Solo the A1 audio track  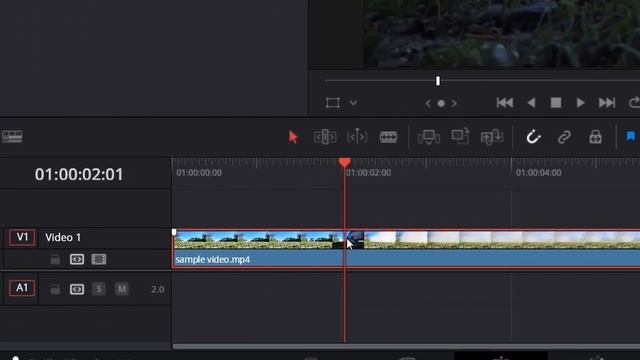99,289
